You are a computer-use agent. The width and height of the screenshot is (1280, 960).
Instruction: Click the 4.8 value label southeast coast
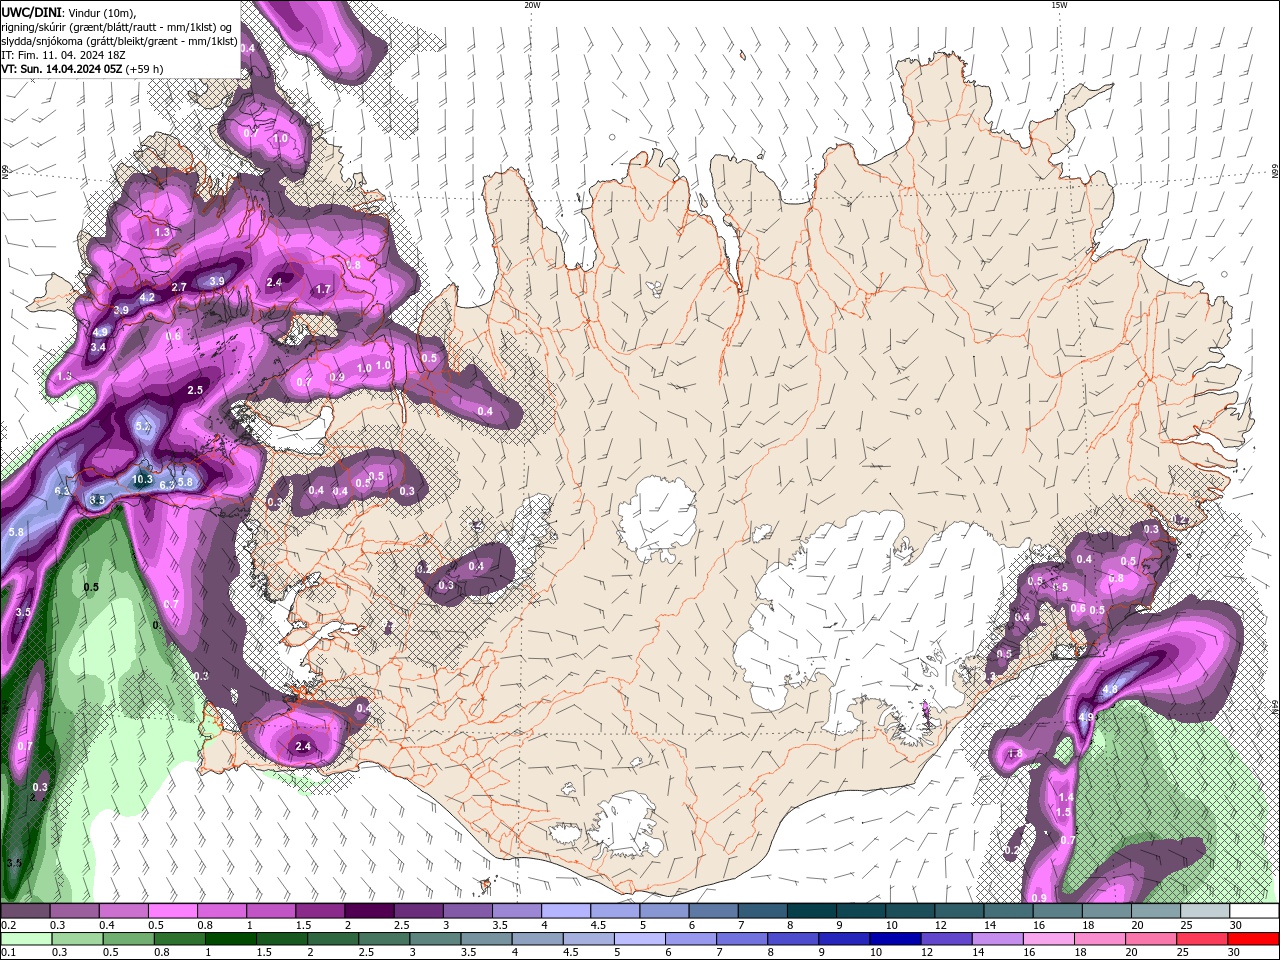click(1110, 690)
